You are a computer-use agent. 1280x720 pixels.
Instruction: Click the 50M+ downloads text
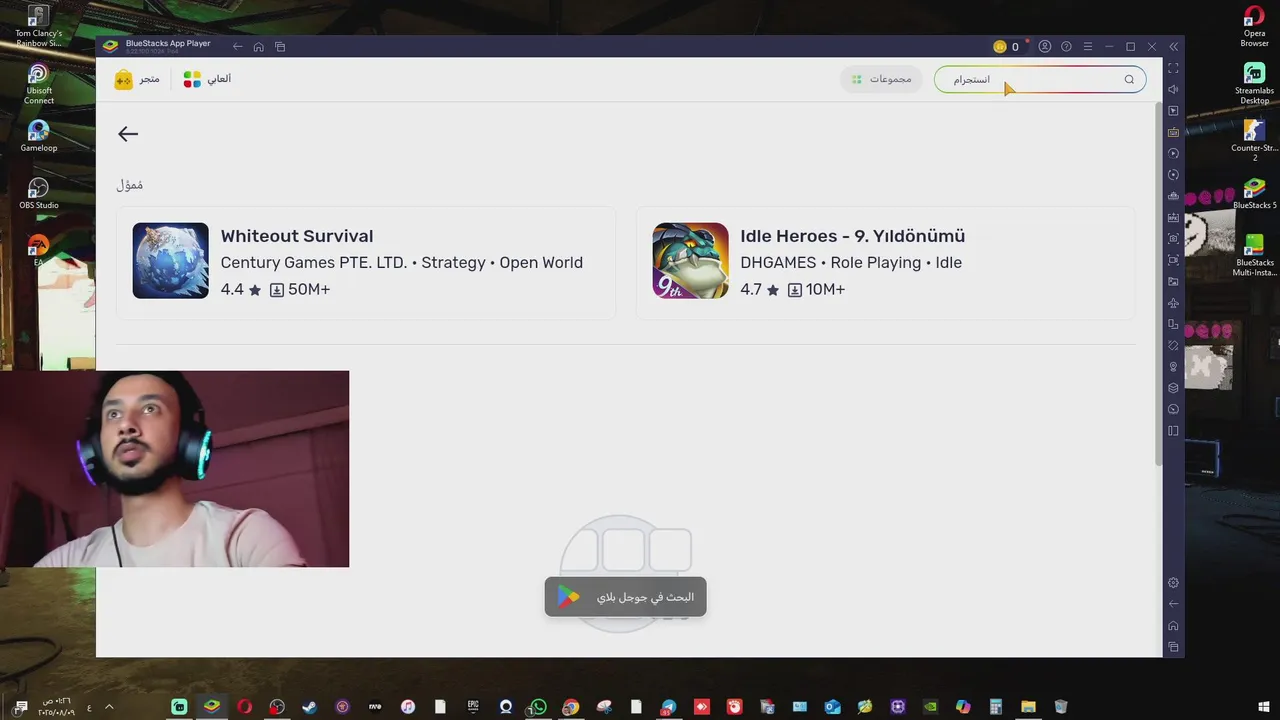click(309, 290)
